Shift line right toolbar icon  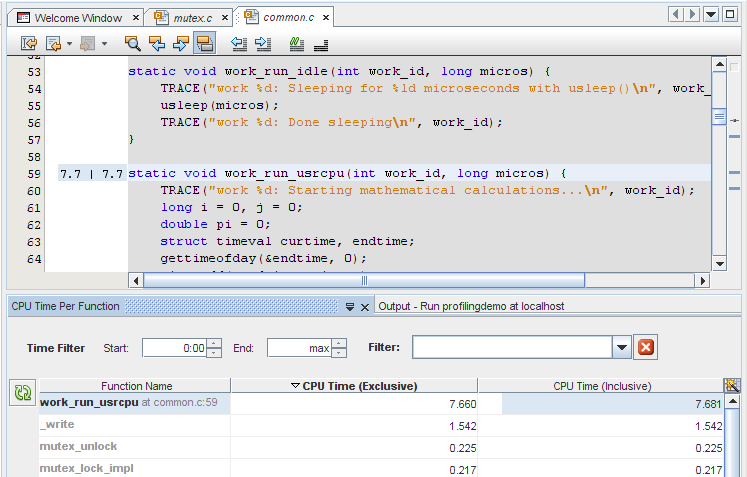coord(263,43)
